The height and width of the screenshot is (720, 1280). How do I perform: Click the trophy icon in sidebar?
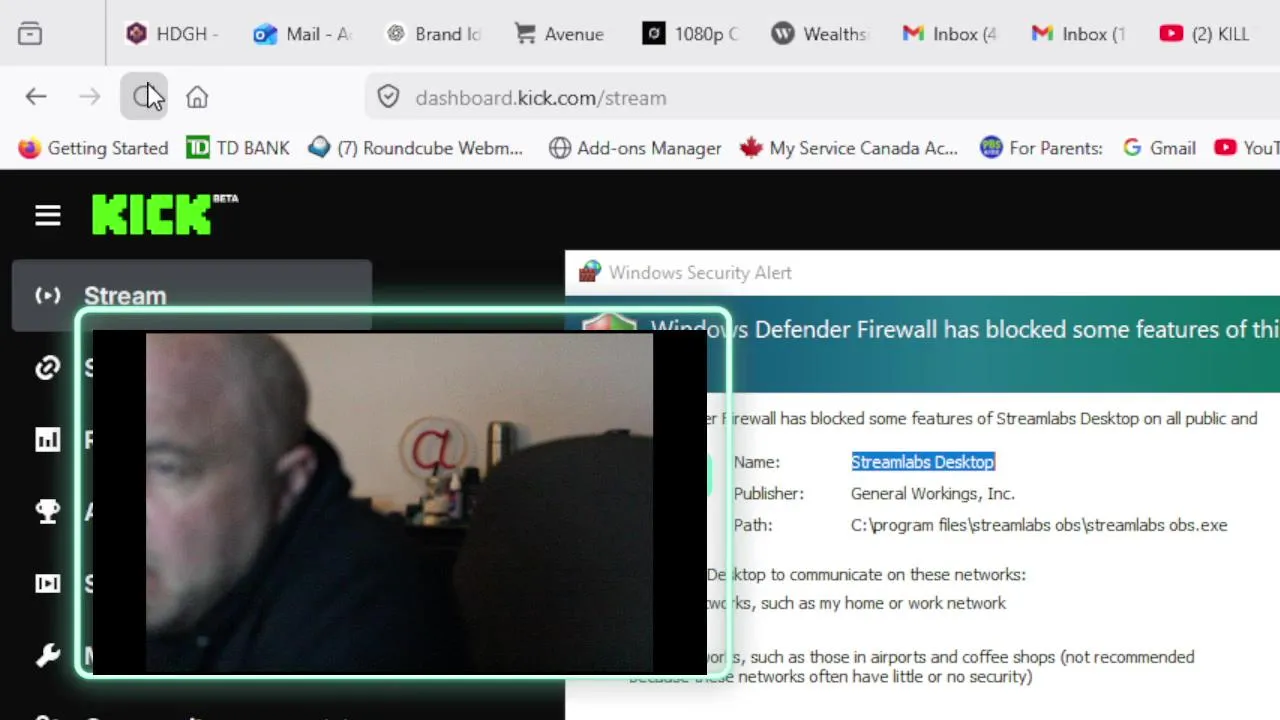tap(47, 512)
